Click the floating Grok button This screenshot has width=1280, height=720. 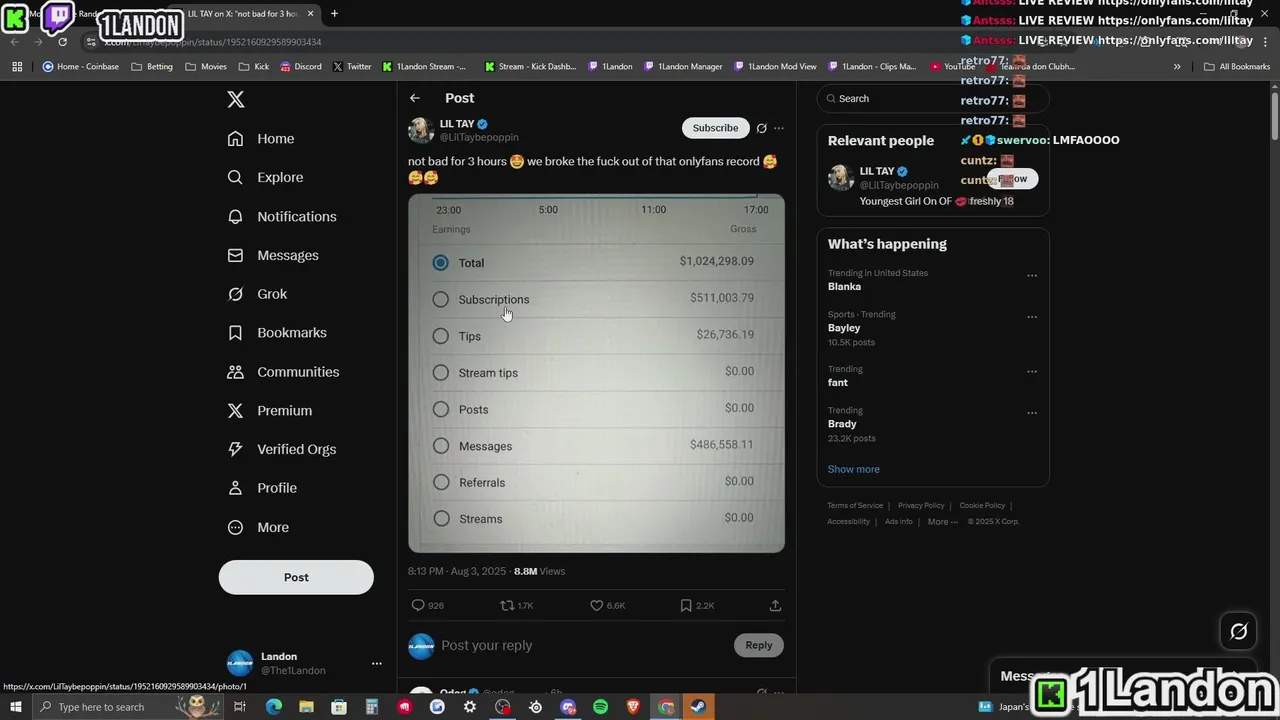click(1238, 631)
